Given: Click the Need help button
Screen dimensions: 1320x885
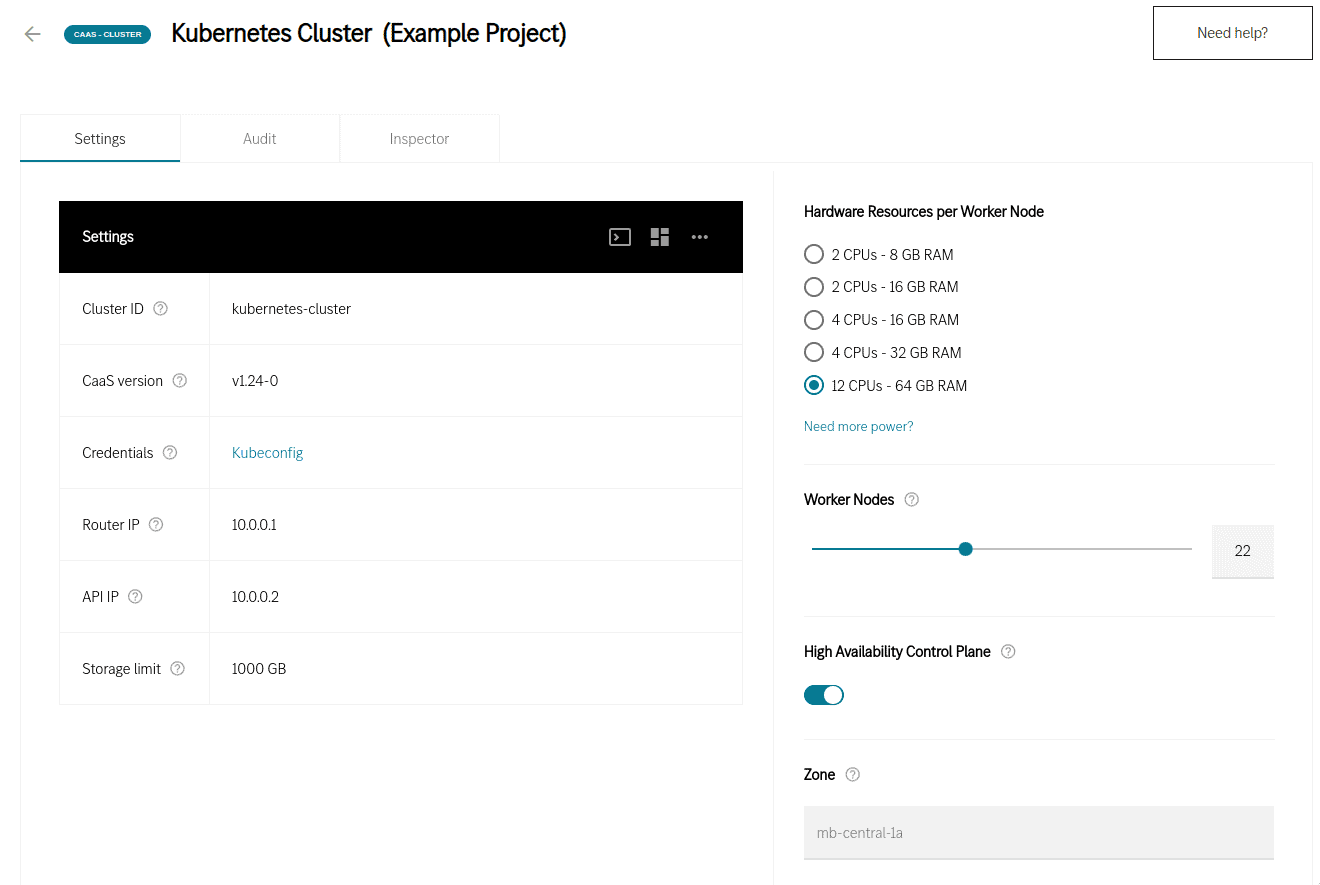Looking at the screenshot, I should click(x=1232, y=32).
